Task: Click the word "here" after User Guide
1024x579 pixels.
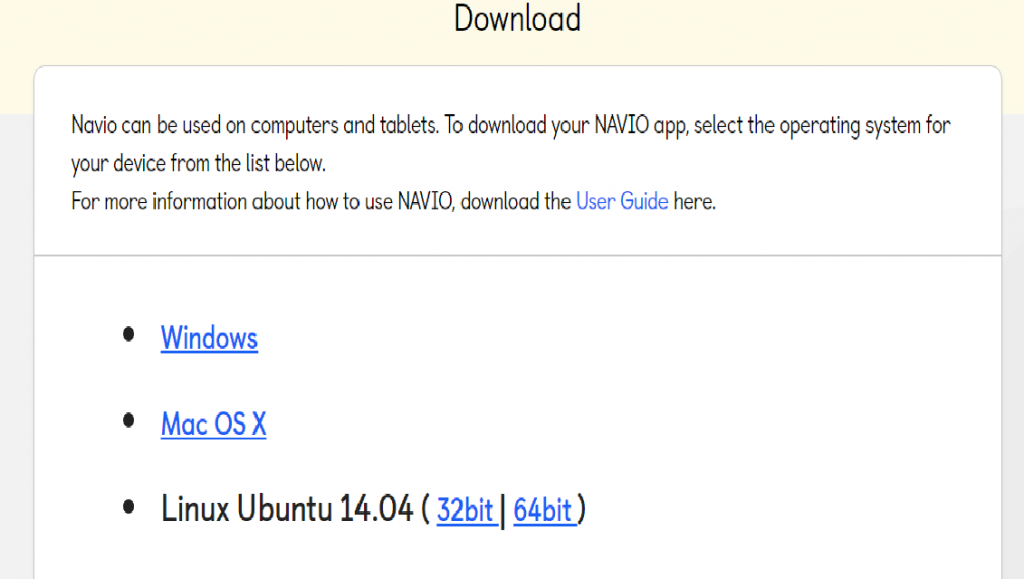Action: click(693, 201)
